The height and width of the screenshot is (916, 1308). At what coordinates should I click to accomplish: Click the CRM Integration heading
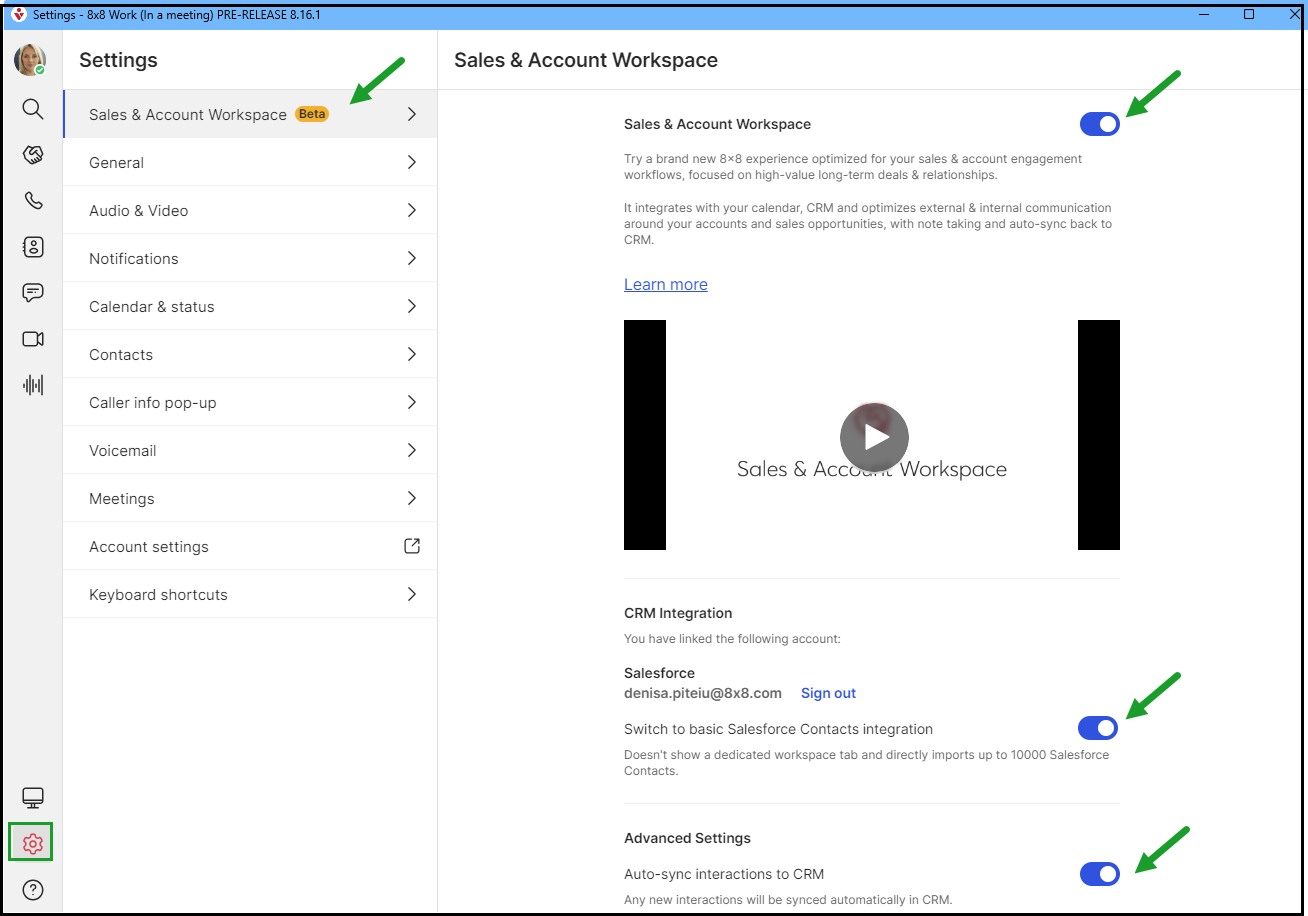(x=678, y=613)
